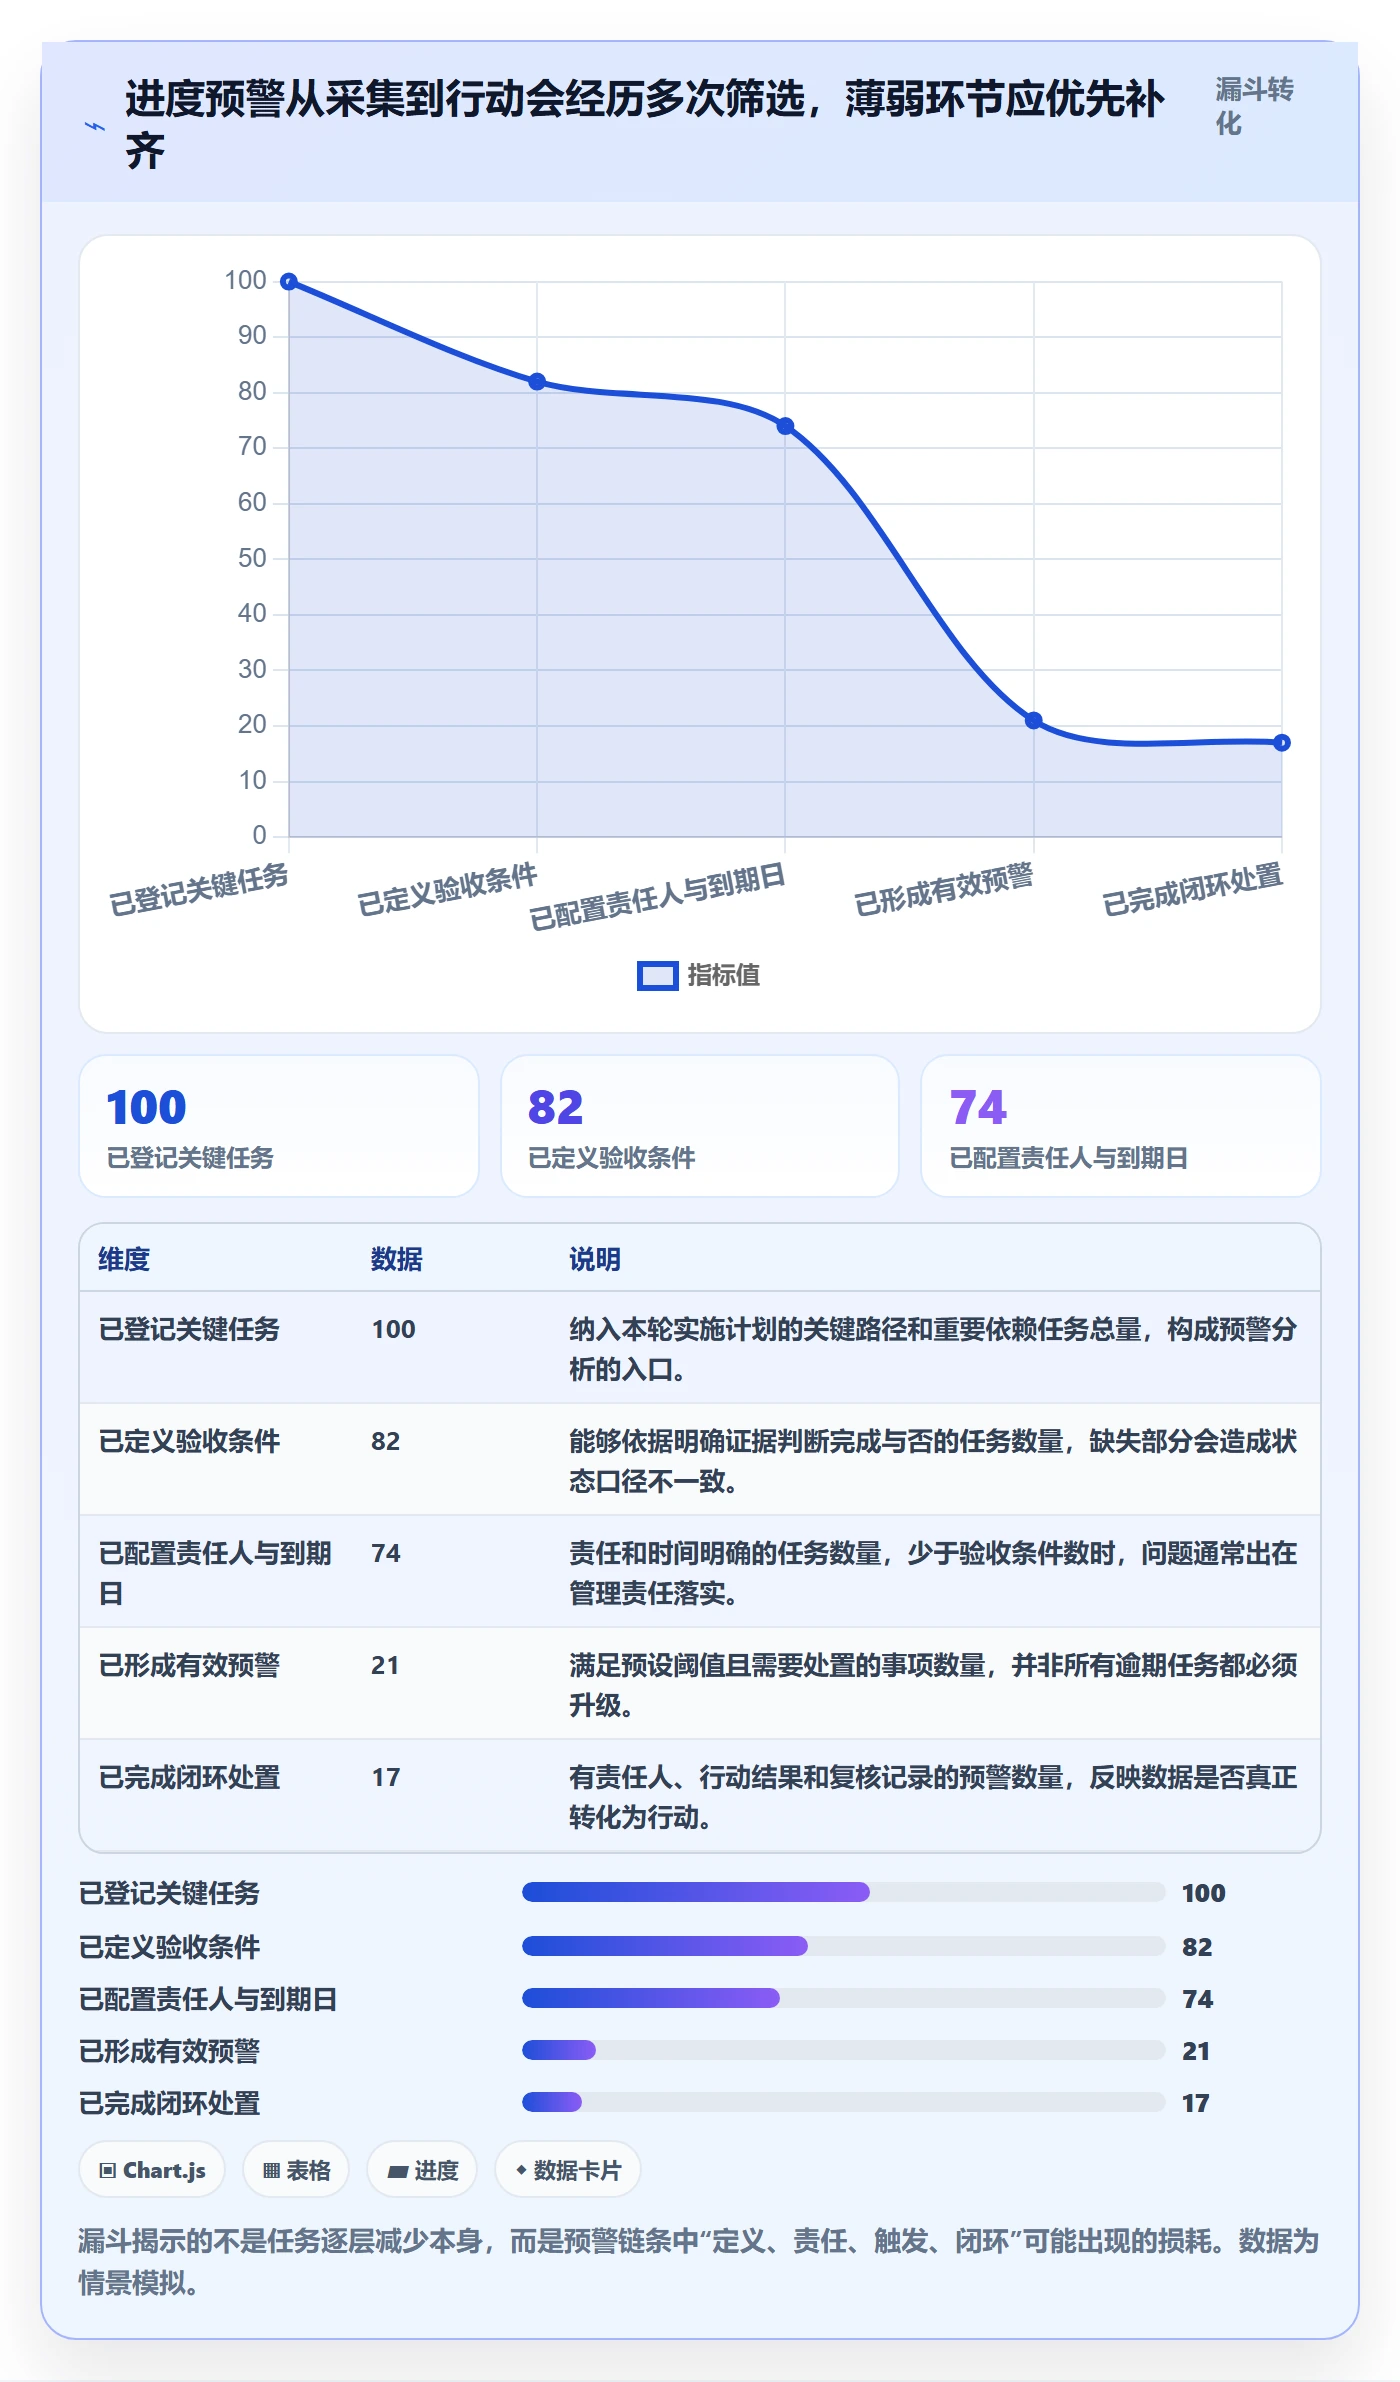Click the description starting with 纳入本轮实施计划
Image resolution: width=1400 pixels, height=2382 pixels.
(x=933, y=1349)
